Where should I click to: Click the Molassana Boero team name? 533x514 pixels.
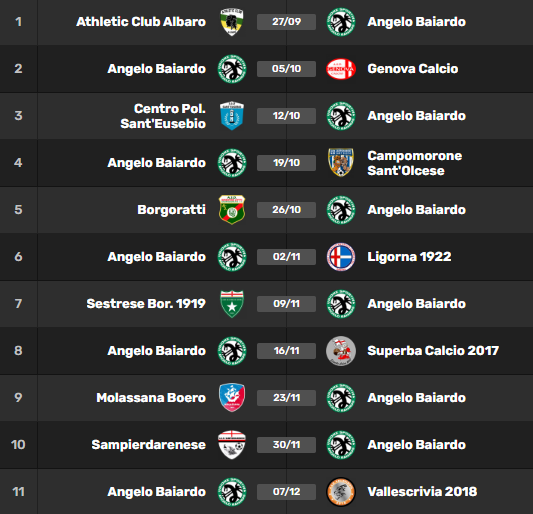click(x=151, y=398)
